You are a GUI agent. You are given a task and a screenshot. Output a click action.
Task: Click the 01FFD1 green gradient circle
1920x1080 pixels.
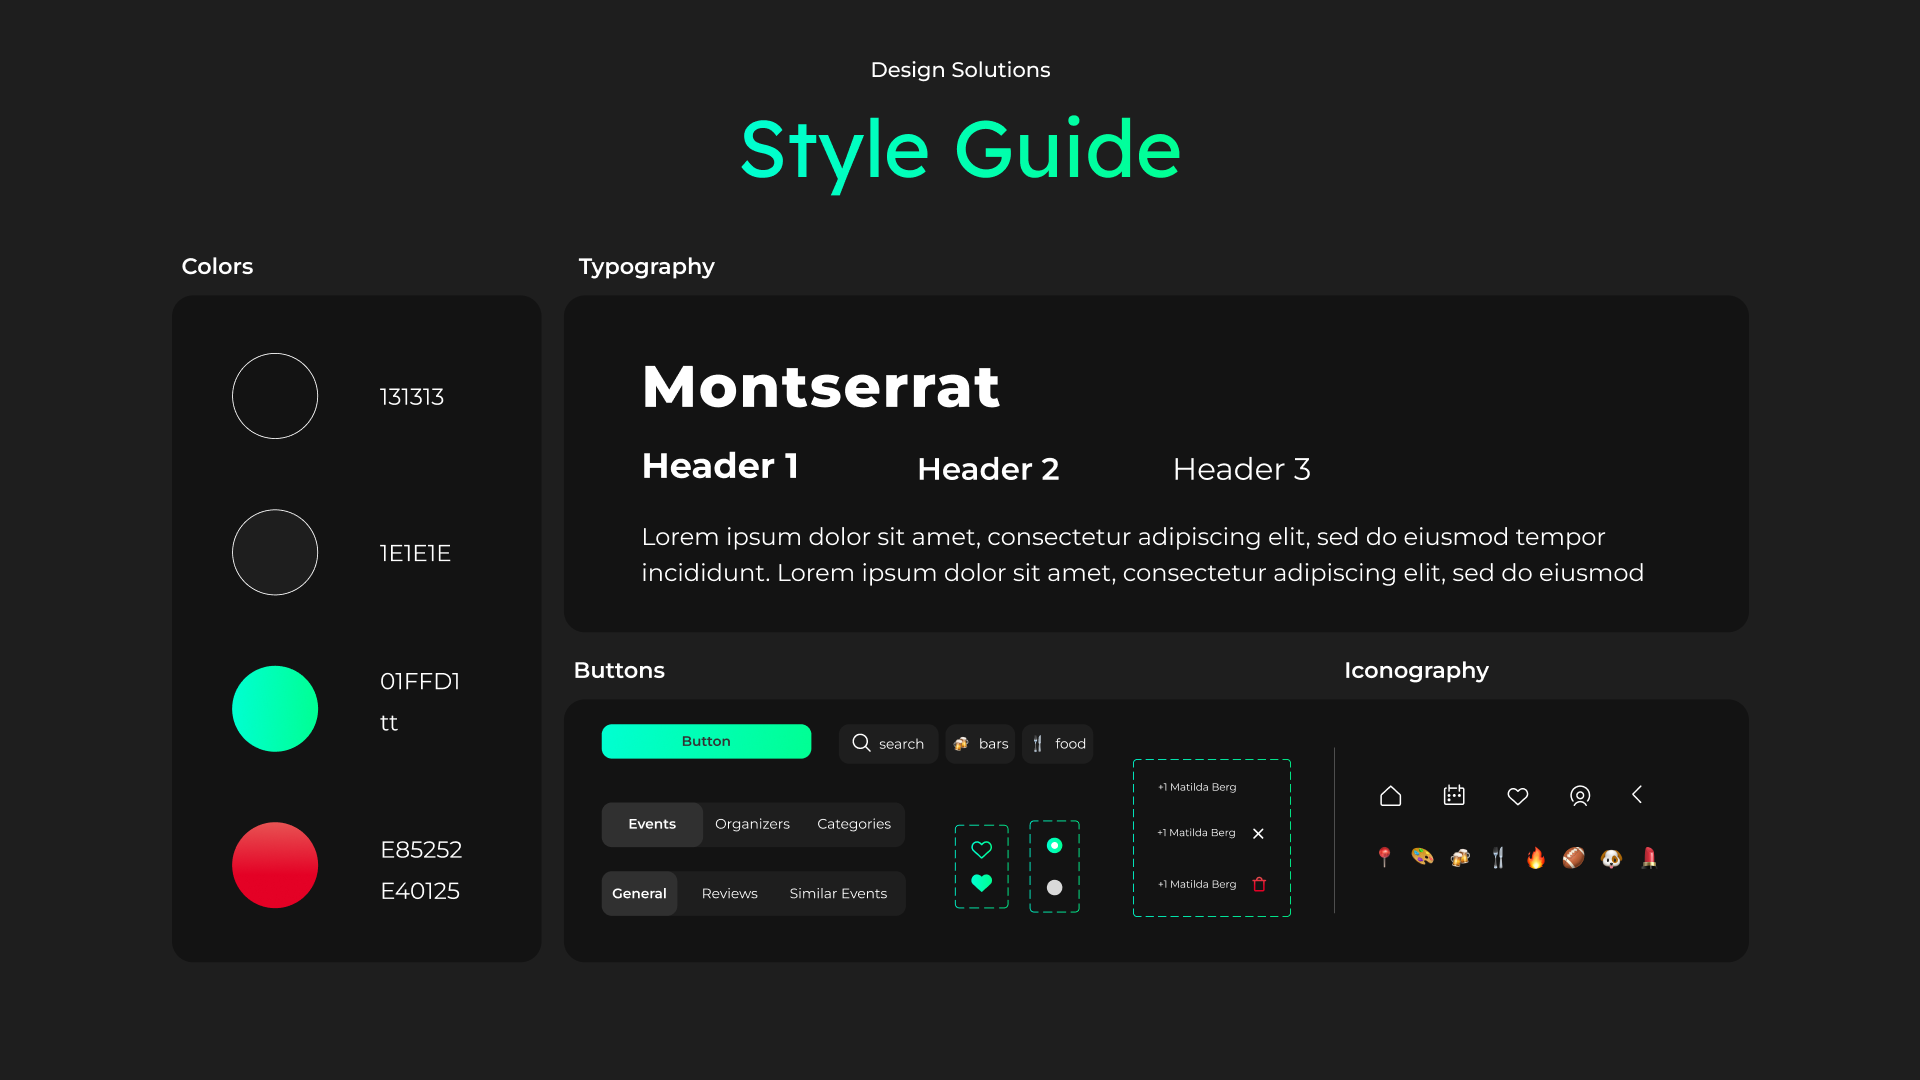tap(275, 709)
